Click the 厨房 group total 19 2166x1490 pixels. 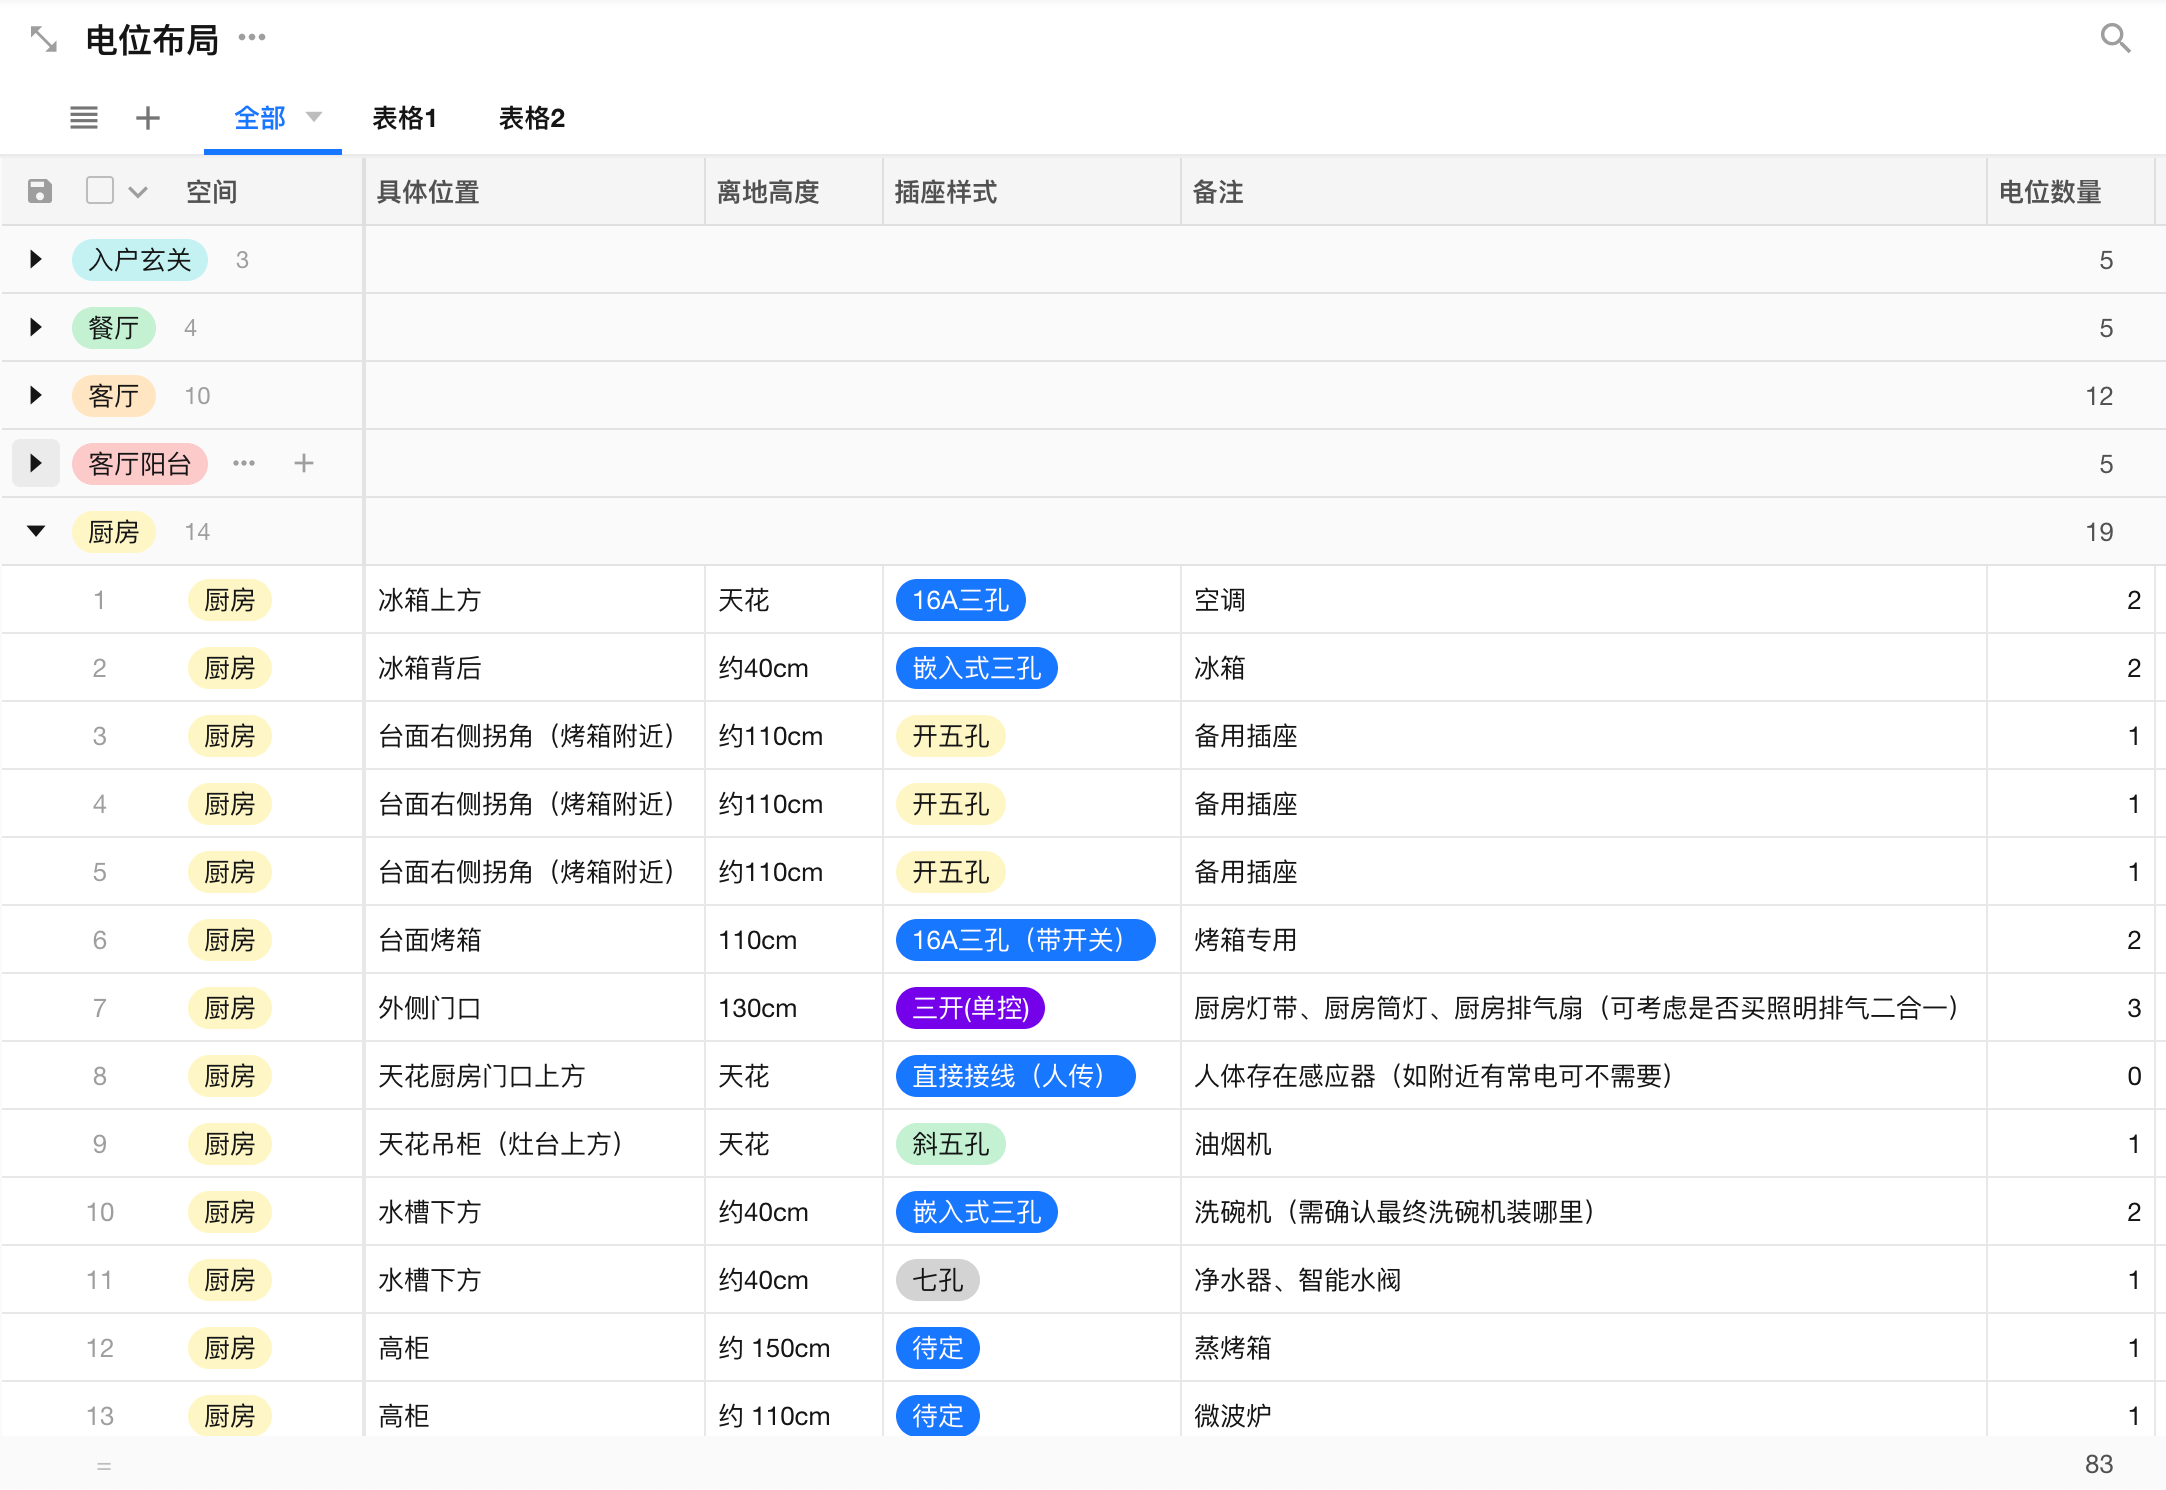tap(2099, 532)
